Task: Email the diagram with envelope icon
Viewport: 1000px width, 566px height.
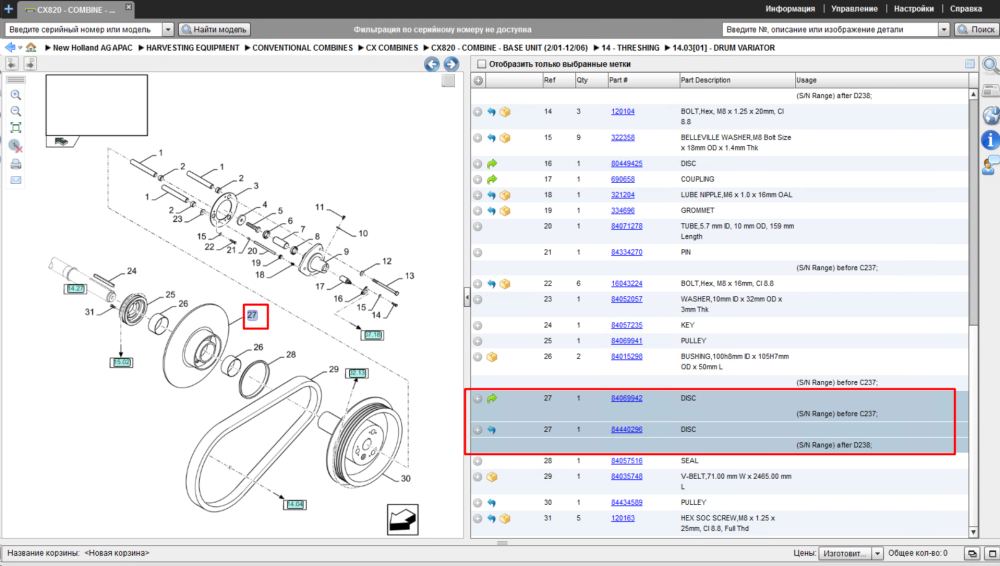Action: tap(16, 180)
